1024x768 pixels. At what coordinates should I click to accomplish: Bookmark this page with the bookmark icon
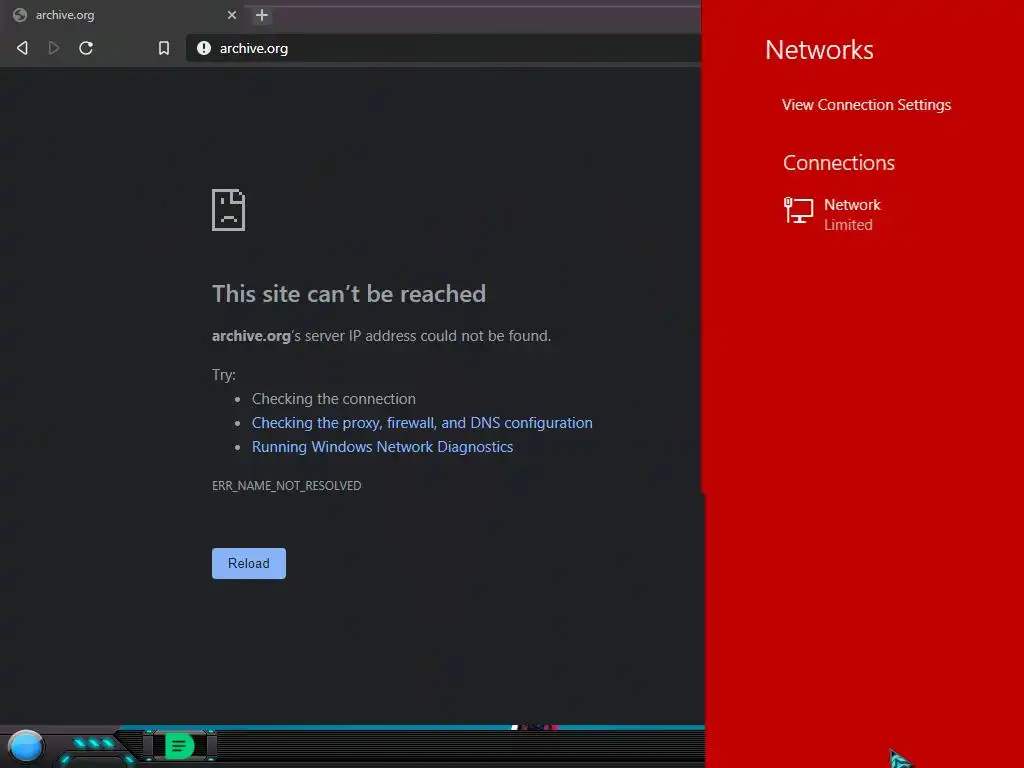point(164,48)
